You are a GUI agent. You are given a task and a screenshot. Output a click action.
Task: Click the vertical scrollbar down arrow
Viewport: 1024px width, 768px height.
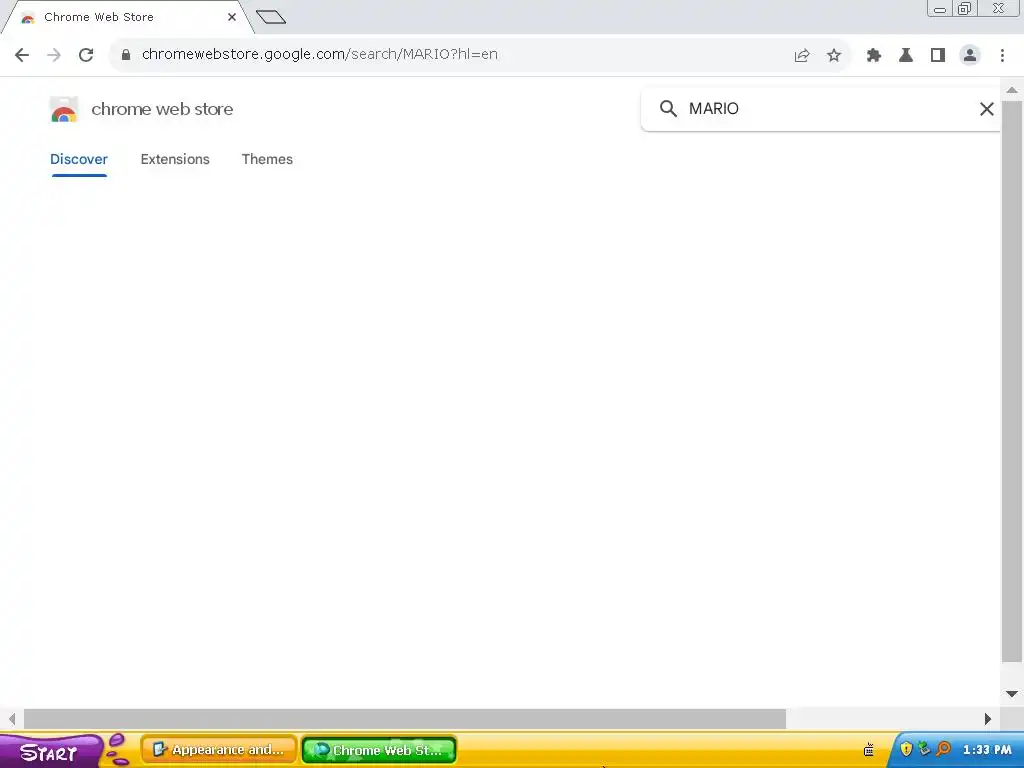pos(1012,694)
